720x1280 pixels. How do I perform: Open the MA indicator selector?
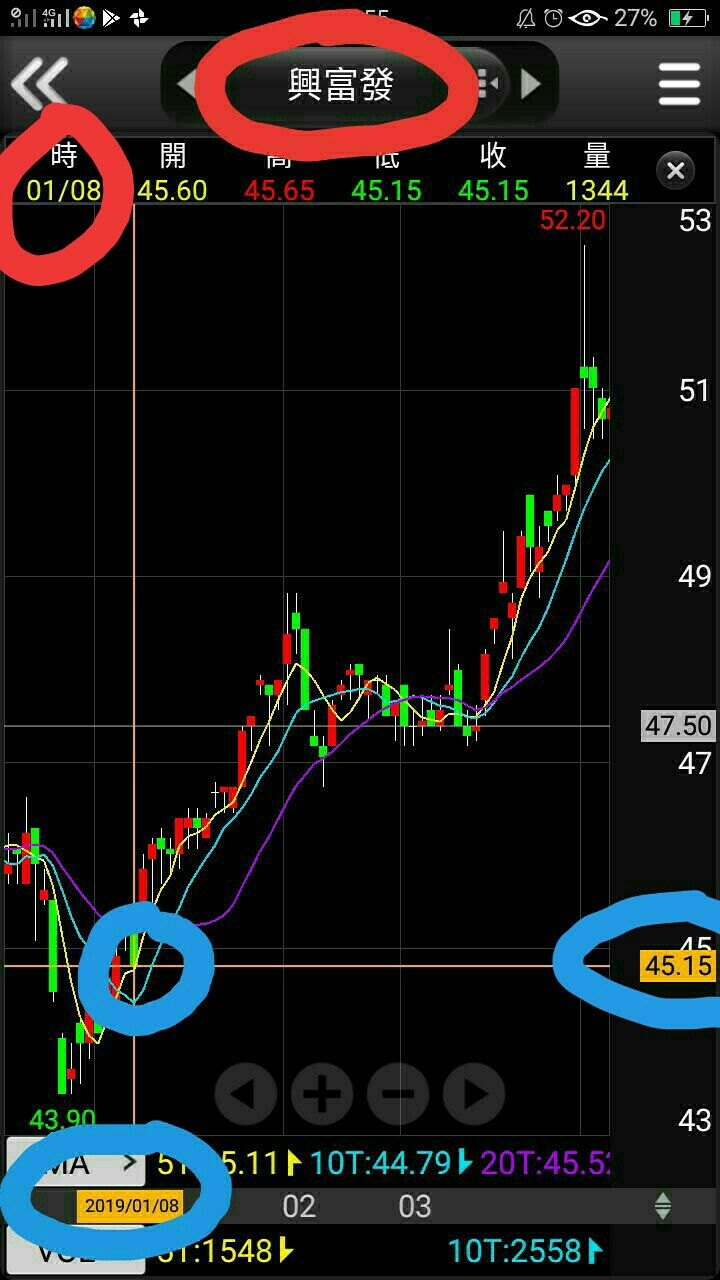76,1163
